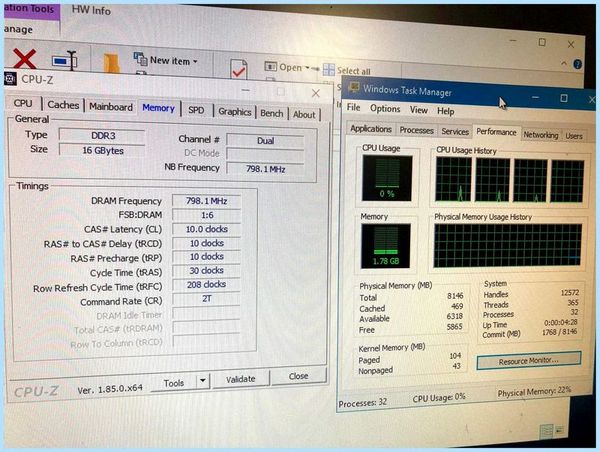The width and height of the screenshot is (600, 452).
Task: Switch to the Caches tab in CPU-Z
Action: 63,105
